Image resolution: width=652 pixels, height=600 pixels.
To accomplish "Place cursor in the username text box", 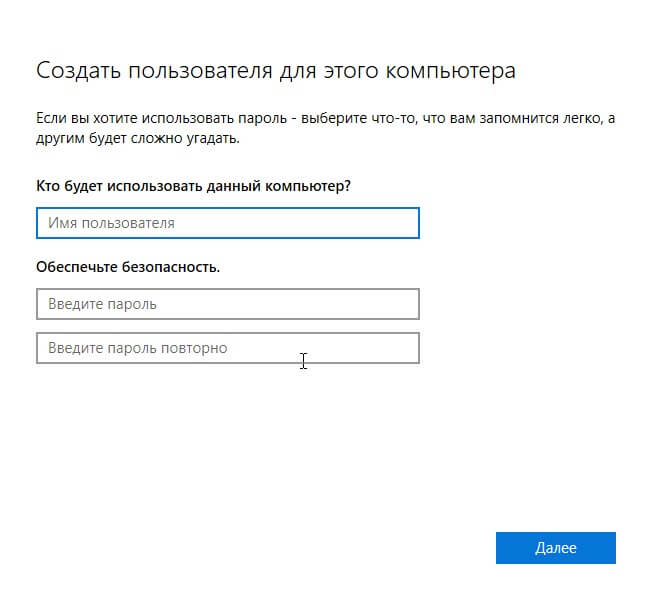I will pos(228,223).
